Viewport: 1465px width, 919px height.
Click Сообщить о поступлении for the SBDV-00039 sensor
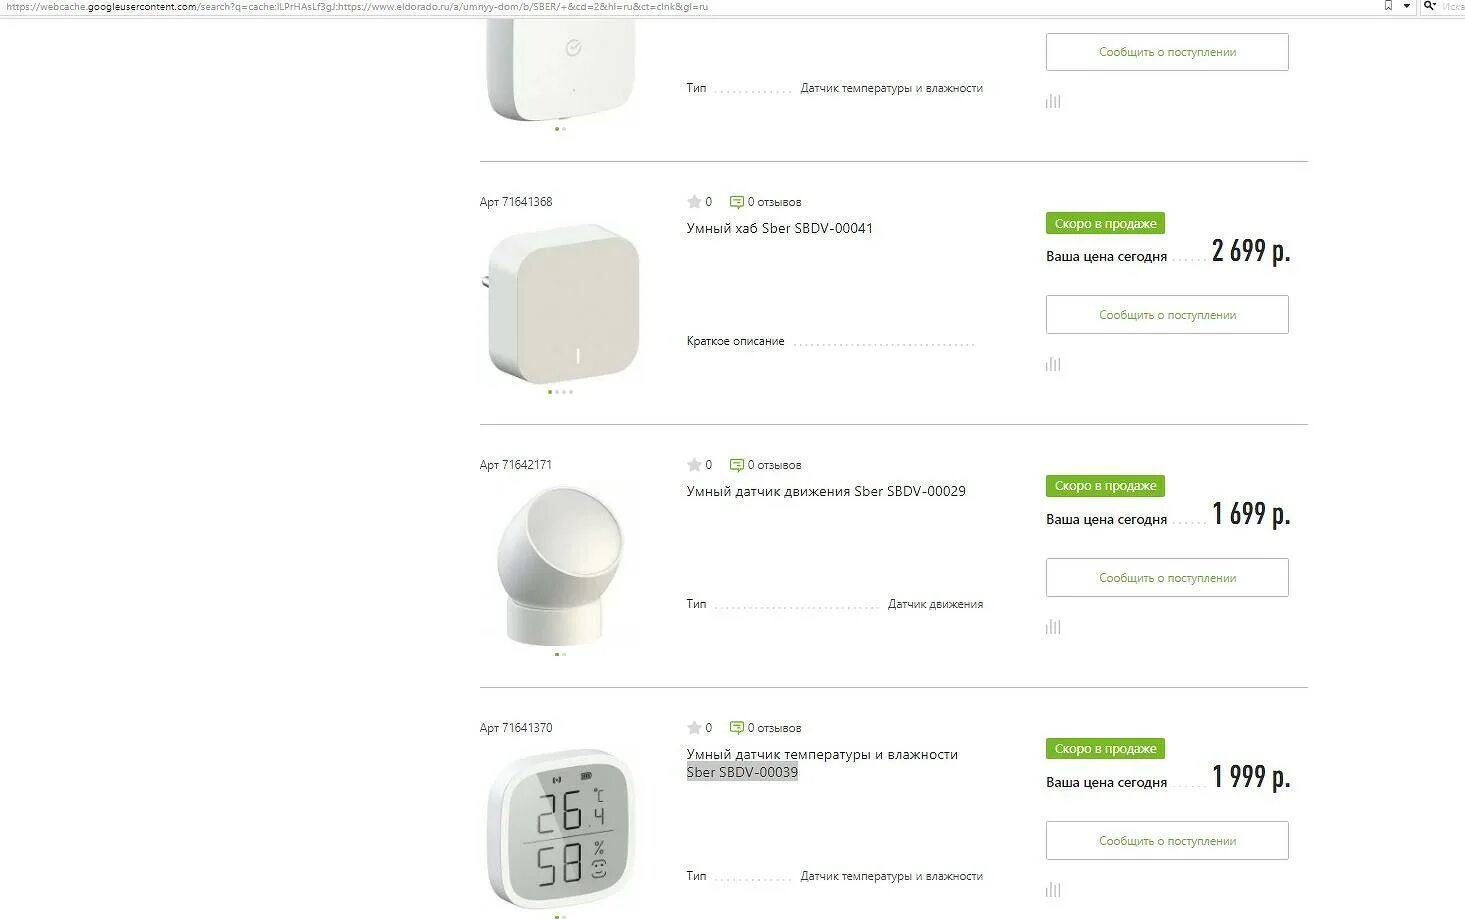coord(1167,841)
